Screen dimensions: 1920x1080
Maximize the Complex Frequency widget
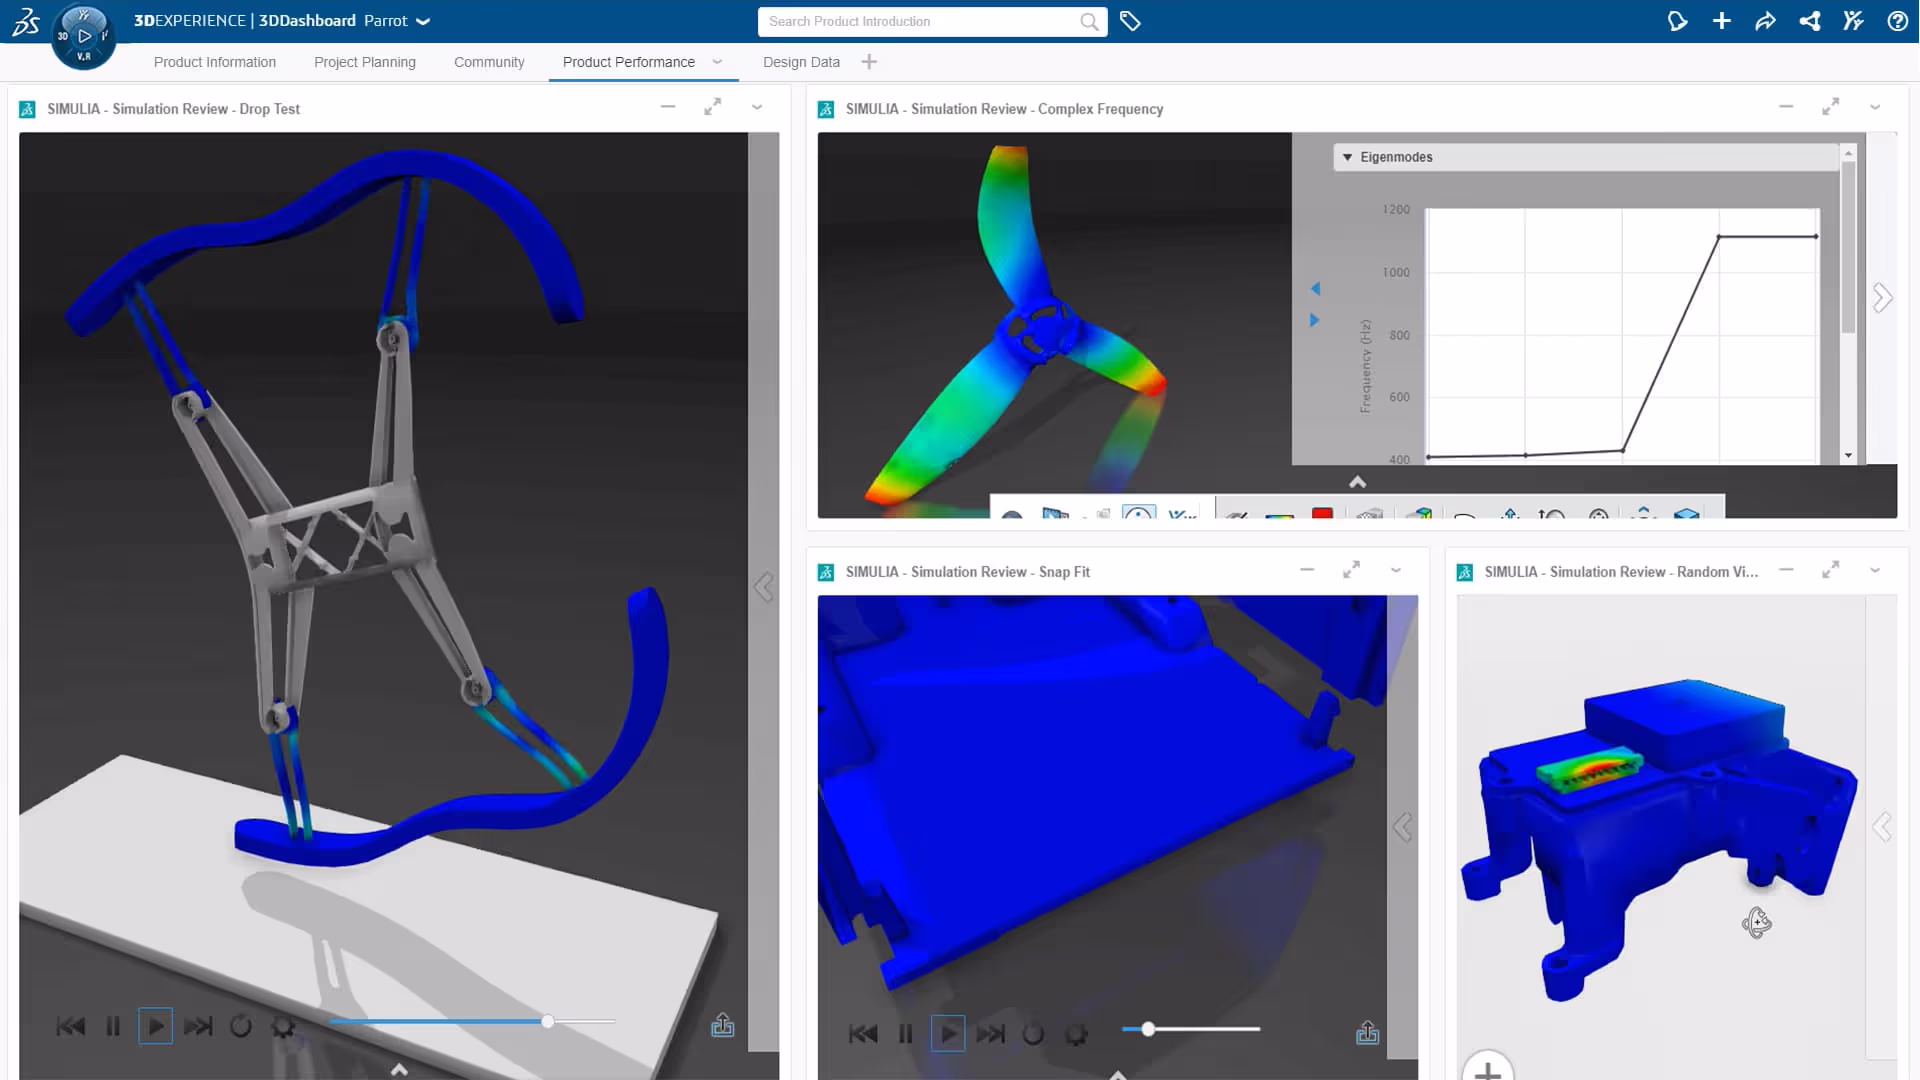tap(1831, 107)
